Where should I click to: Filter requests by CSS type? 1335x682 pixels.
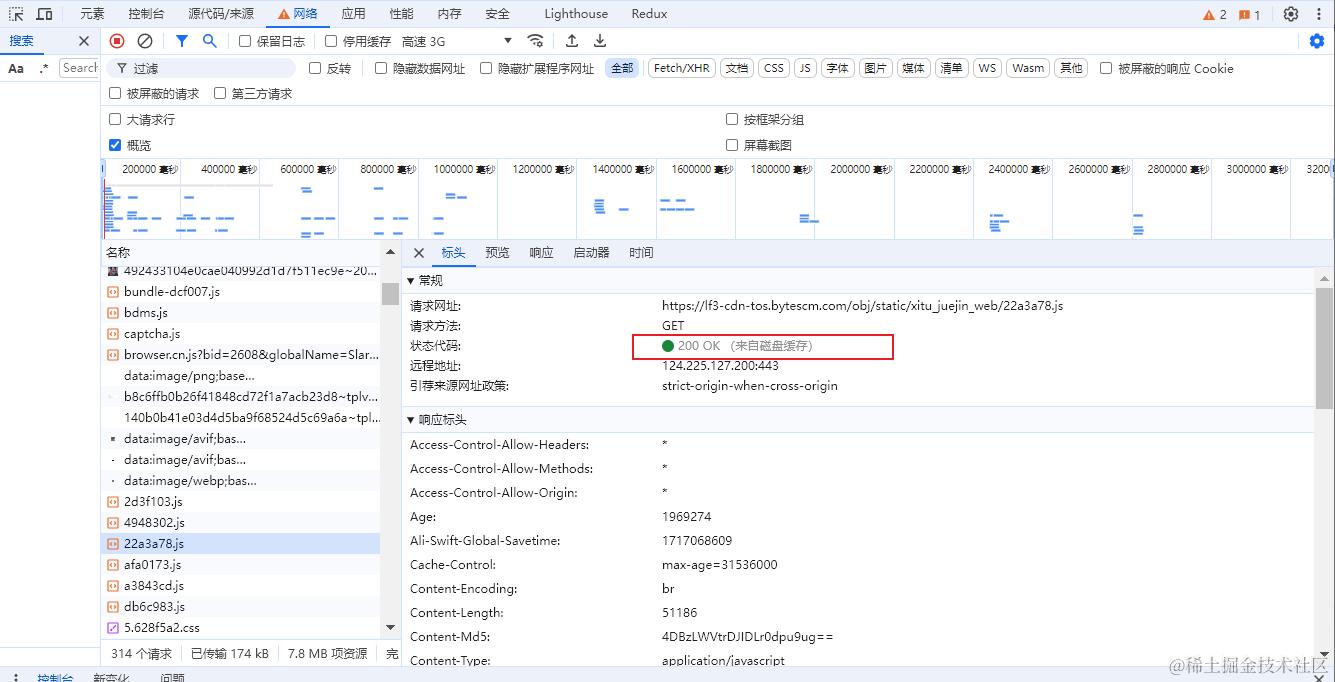[773, 68]
